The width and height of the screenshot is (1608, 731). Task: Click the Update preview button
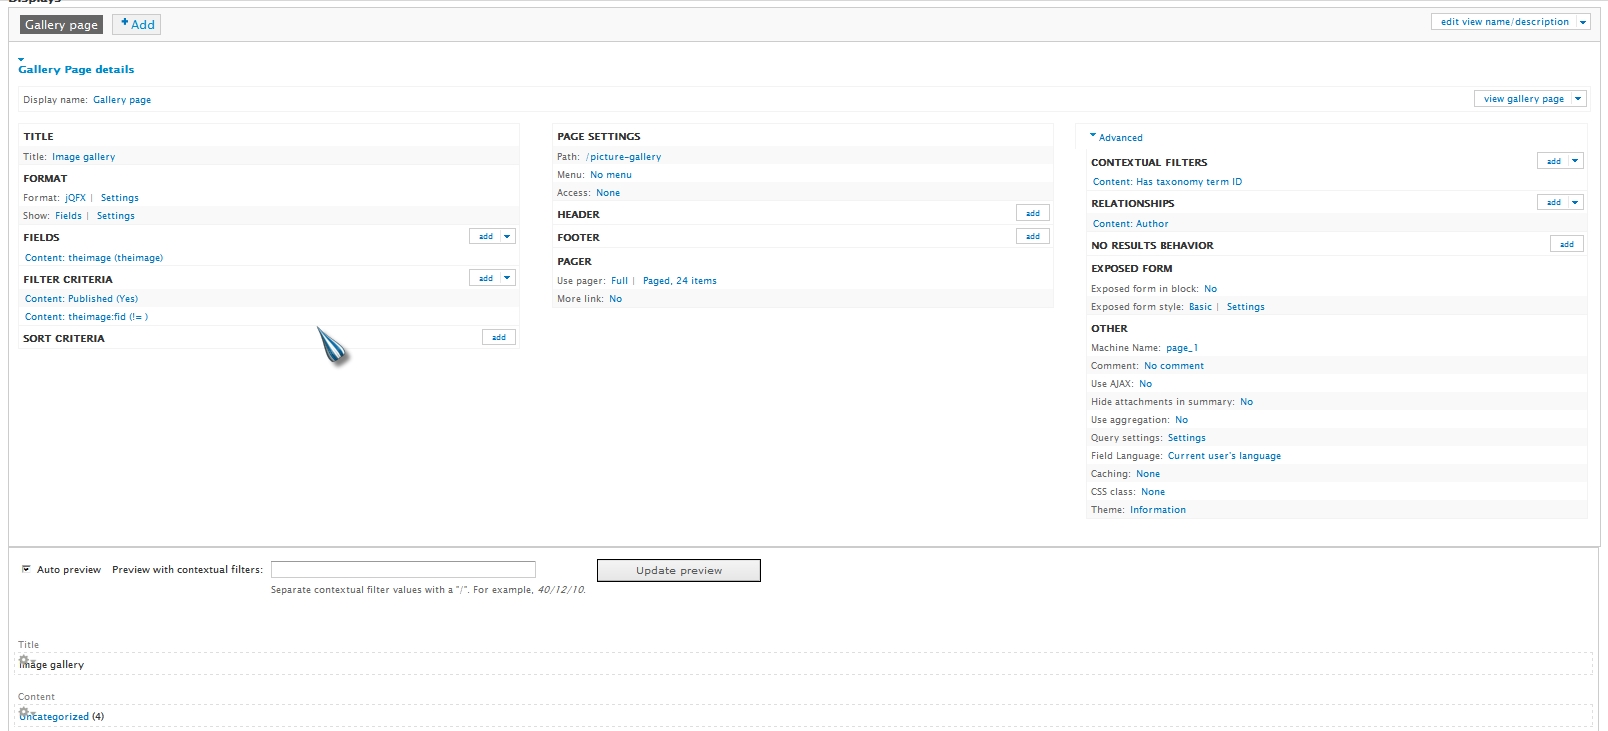pyautogui.click(x=679, y=570)
